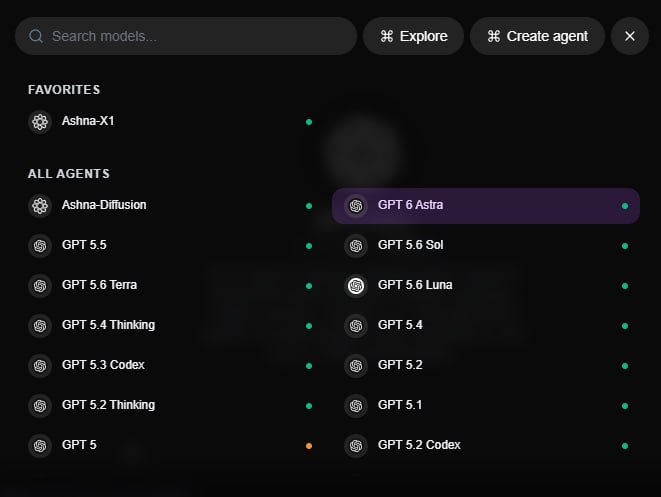This screenshot has height=497, width=661.
Task: Click the Ashna-Diffusion flower icon
Action: pos(40,206)
